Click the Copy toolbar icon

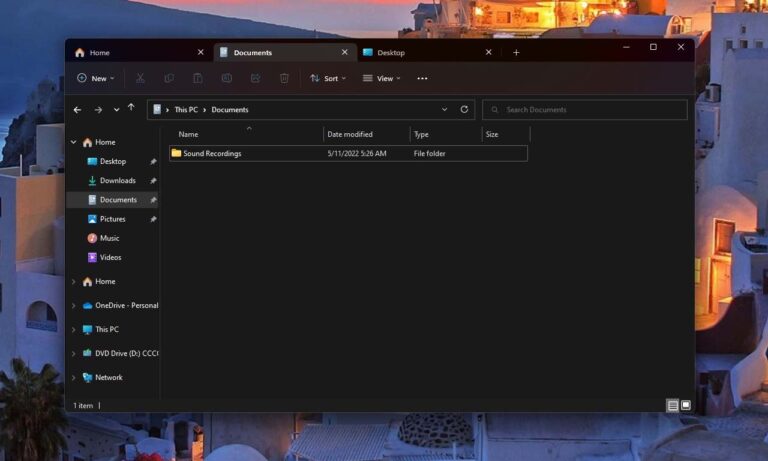click(x=169, y=78)
